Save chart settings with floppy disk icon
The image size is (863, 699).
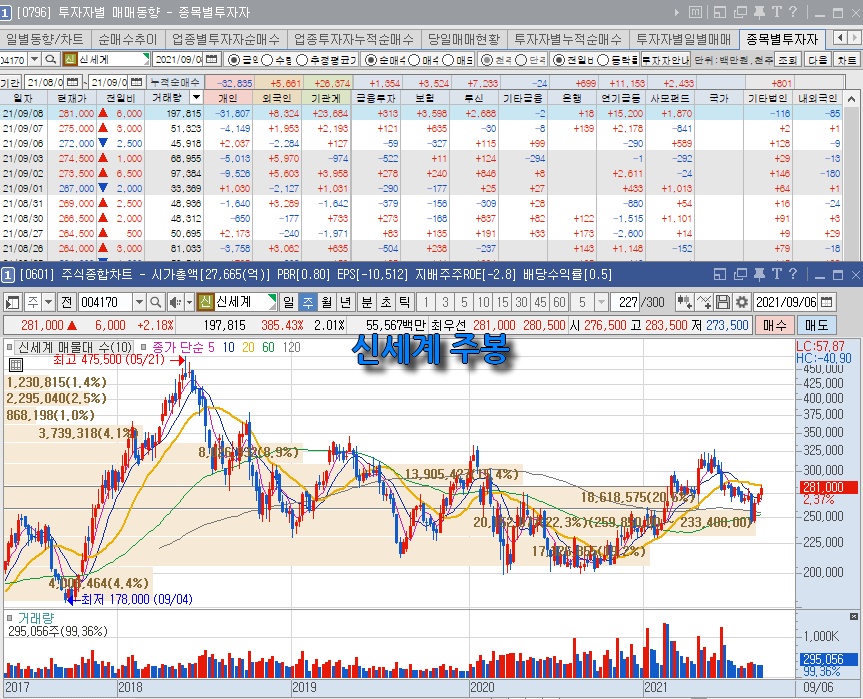pyautogui.click(x=723, y=302)
